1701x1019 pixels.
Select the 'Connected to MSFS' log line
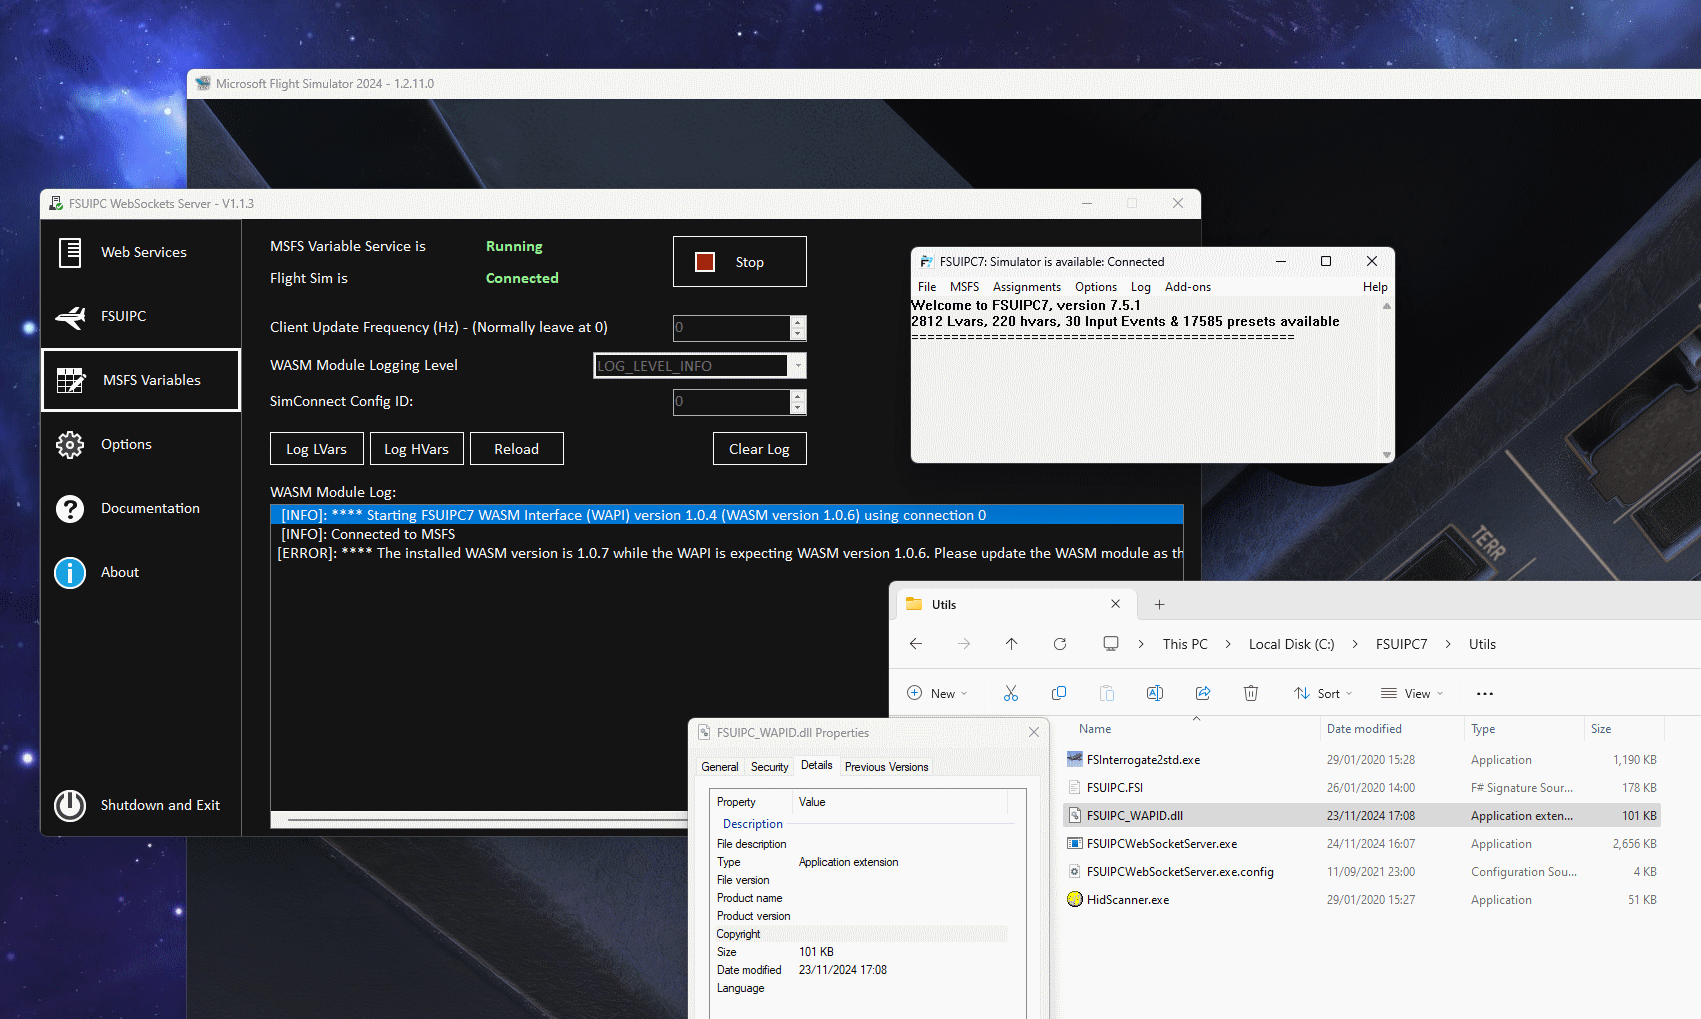[x=727, y=534]
